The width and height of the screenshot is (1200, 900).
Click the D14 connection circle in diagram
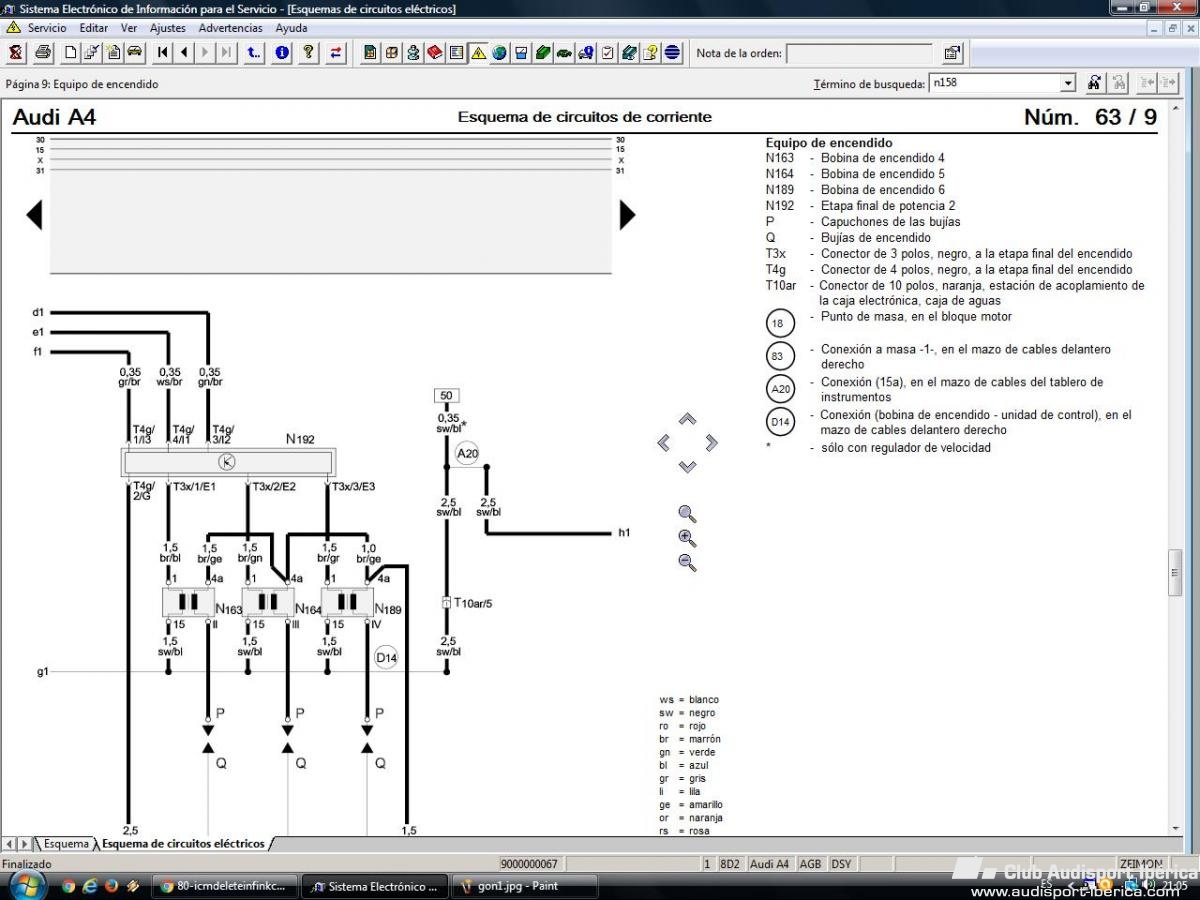pyautogui.click(x=386, y=658)
